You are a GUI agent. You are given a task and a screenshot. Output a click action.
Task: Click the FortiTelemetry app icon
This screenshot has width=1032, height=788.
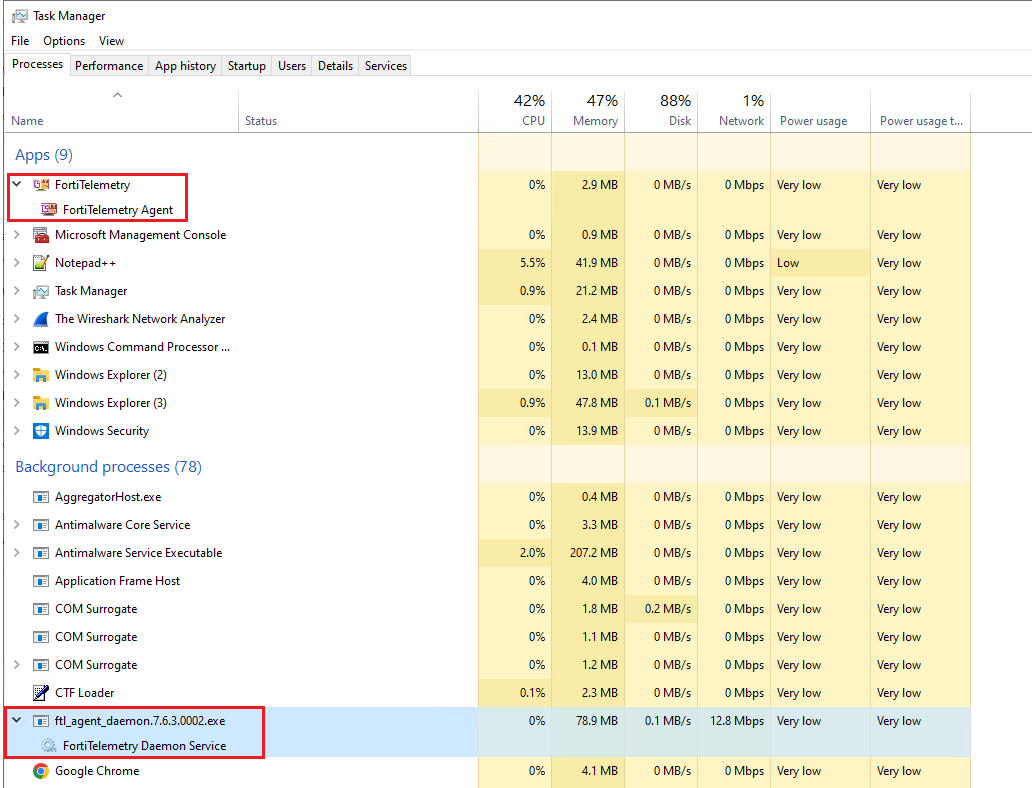41,185
